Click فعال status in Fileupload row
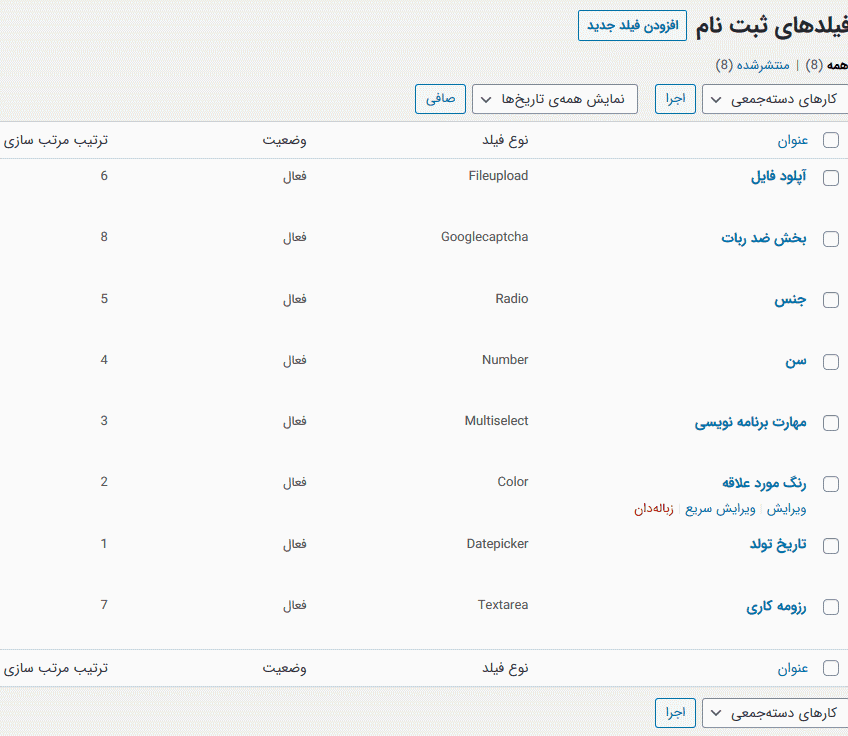848x736 pixels. 295,176
